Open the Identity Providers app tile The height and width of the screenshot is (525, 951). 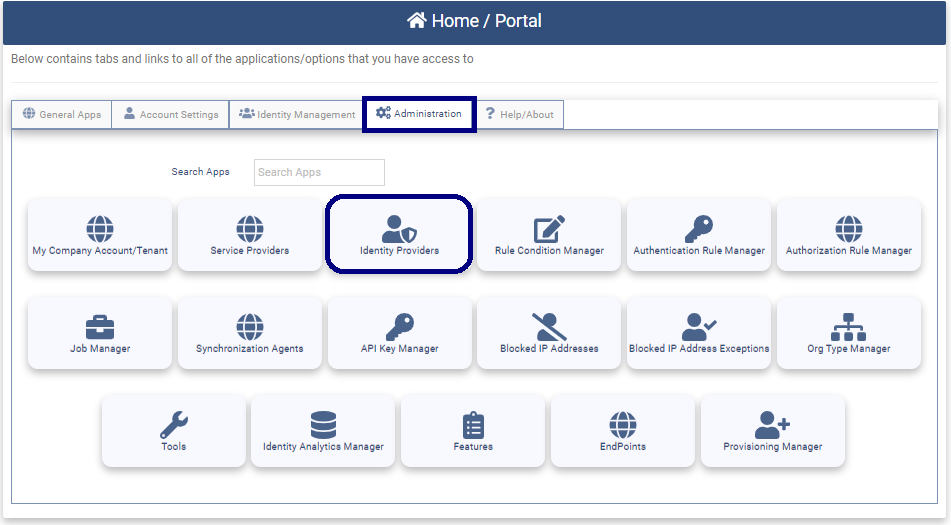(x=399, y=235)
